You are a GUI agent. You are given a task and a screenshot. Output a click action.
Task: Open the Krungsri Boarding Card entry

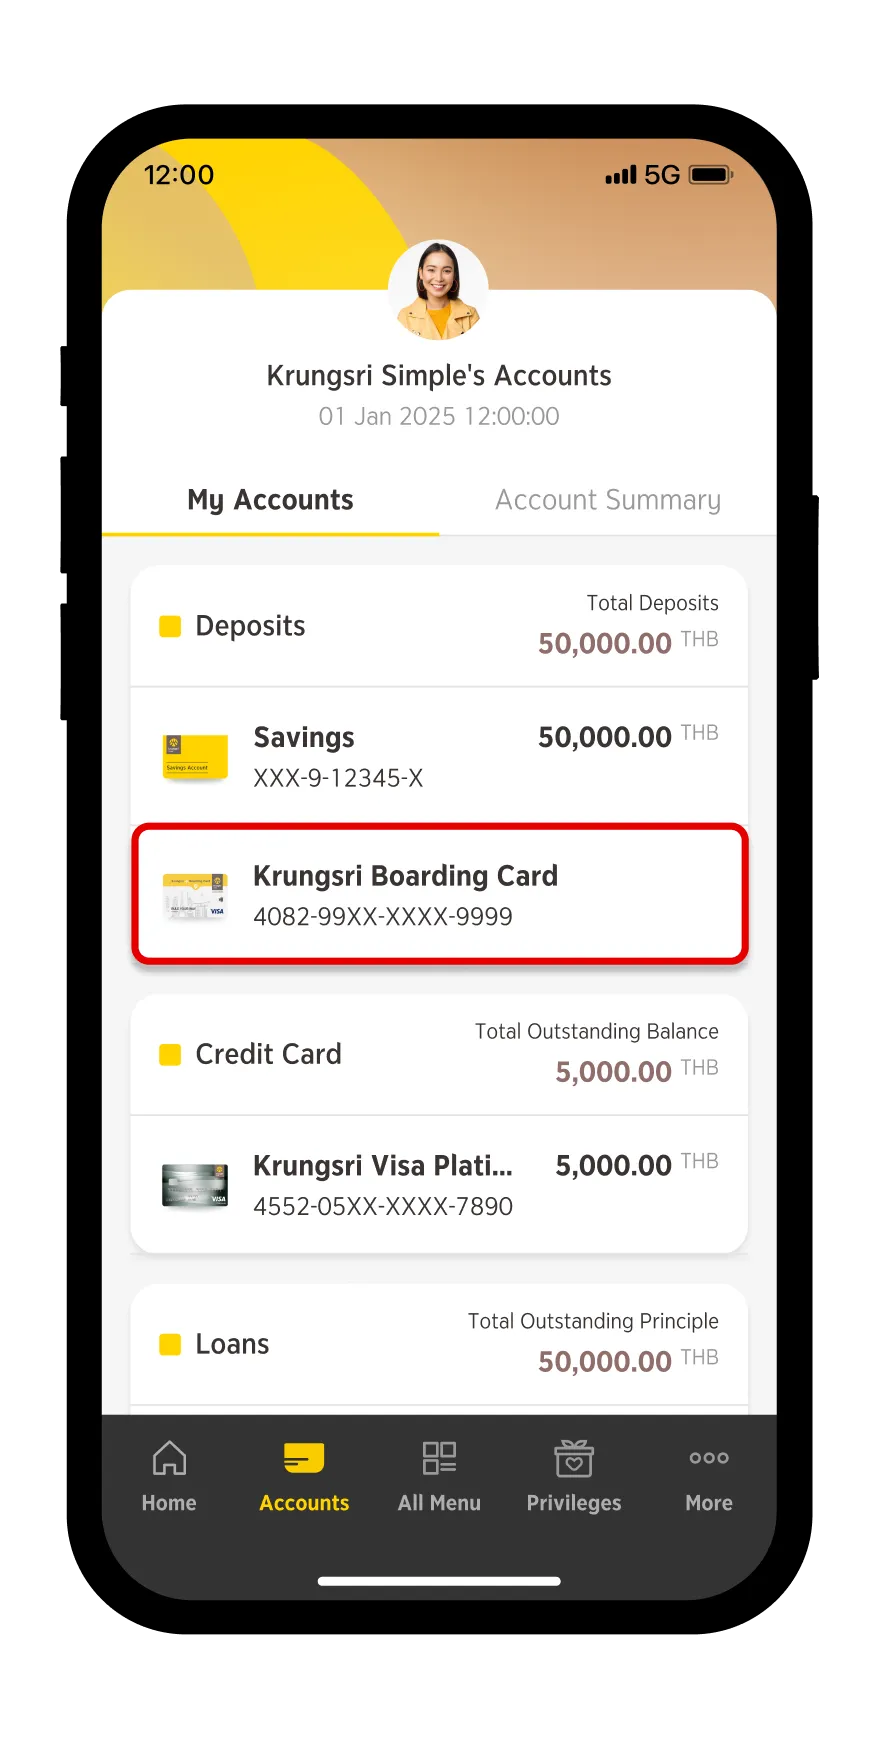(440, 895)
